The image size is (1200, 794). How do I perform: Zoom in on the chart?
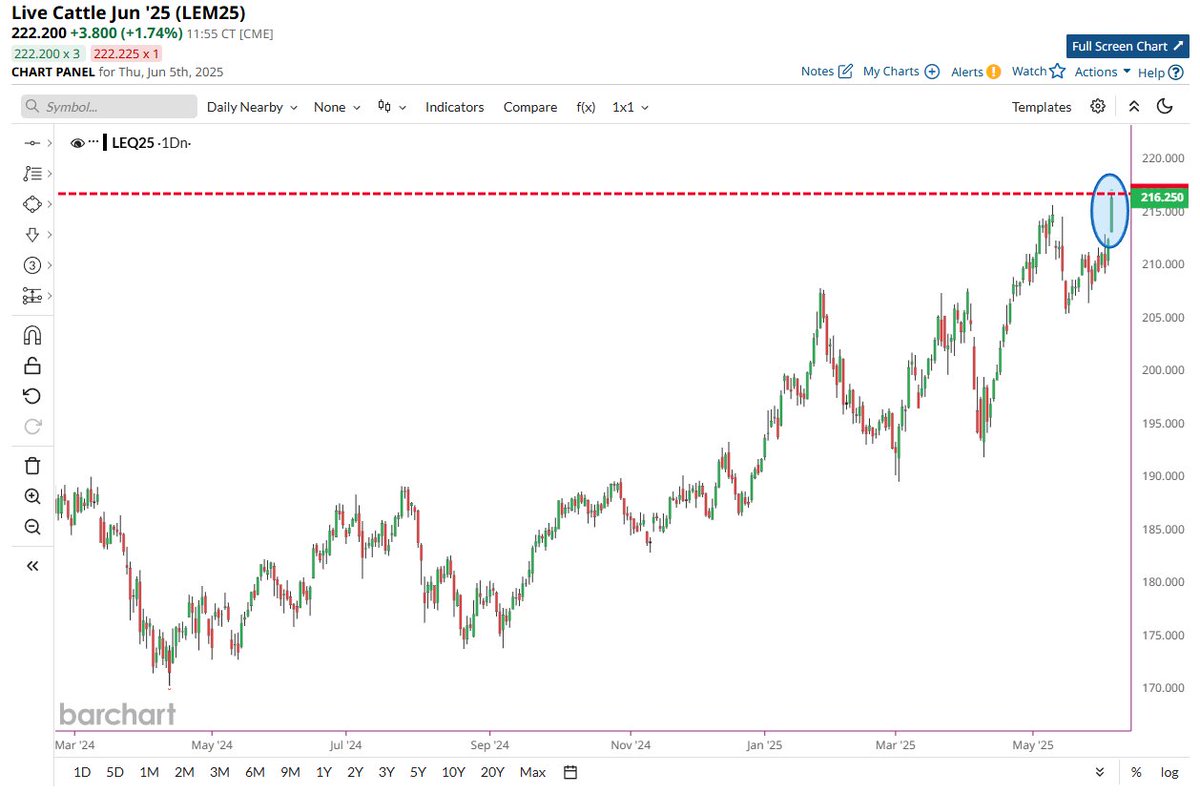point(32,496)
